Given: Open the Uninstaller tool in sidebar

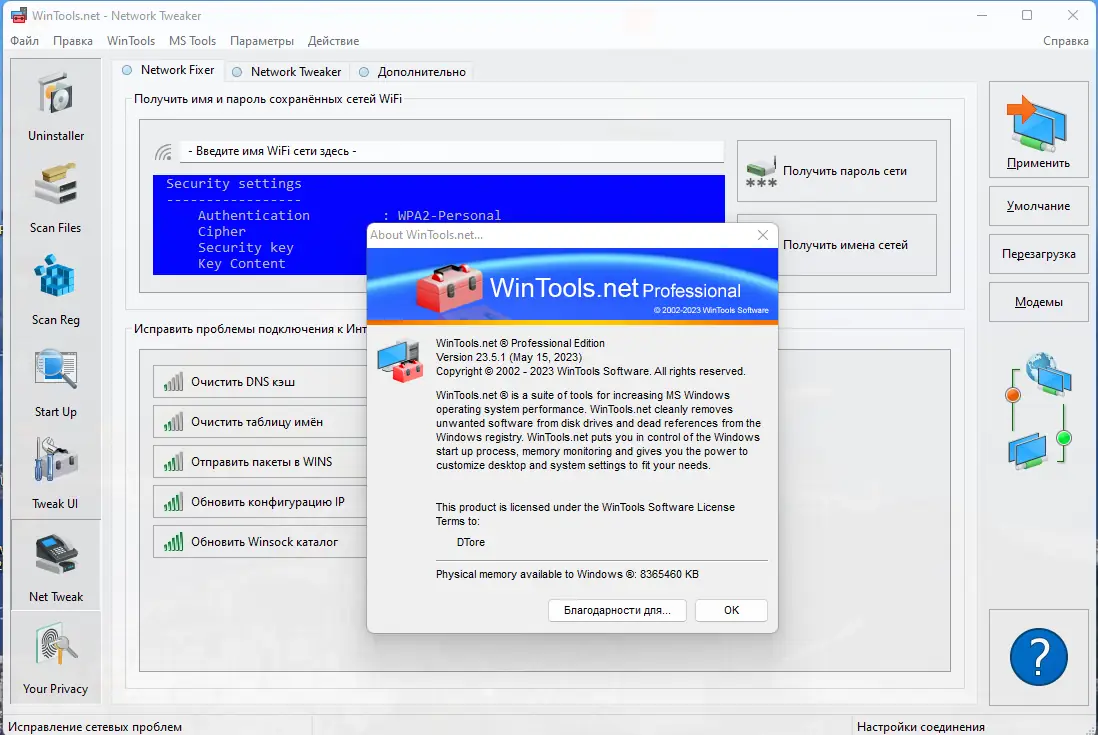Looking at the screenshot, I should click(55, 106).
